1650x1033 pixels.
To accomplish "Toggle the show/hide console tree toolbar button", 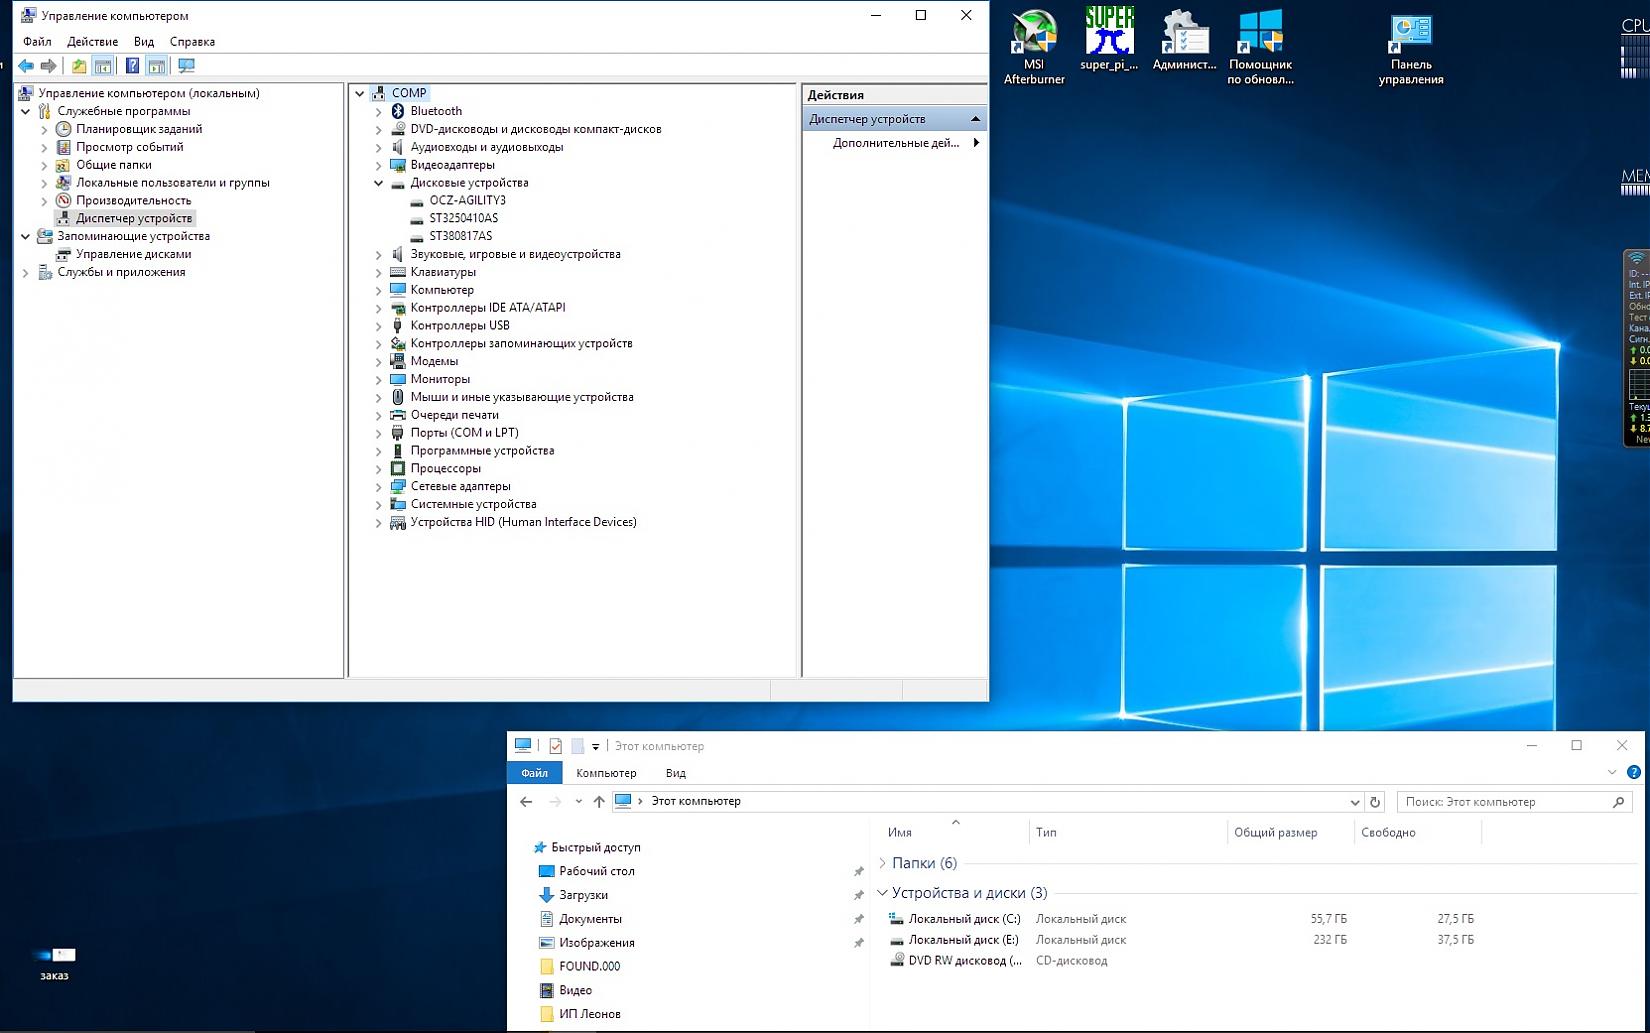I will pos(103,66).
